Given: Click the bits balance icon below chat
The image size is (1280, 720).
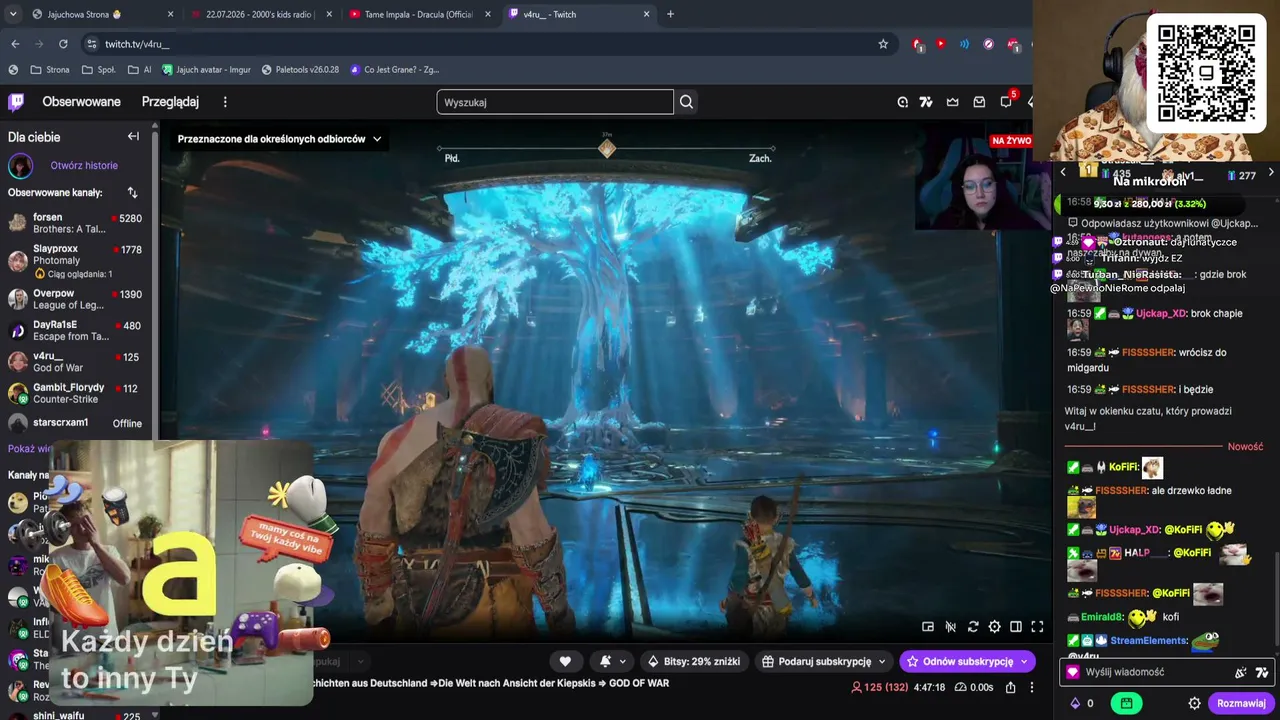Looking at the screenshot, I should click(1075, 703).
